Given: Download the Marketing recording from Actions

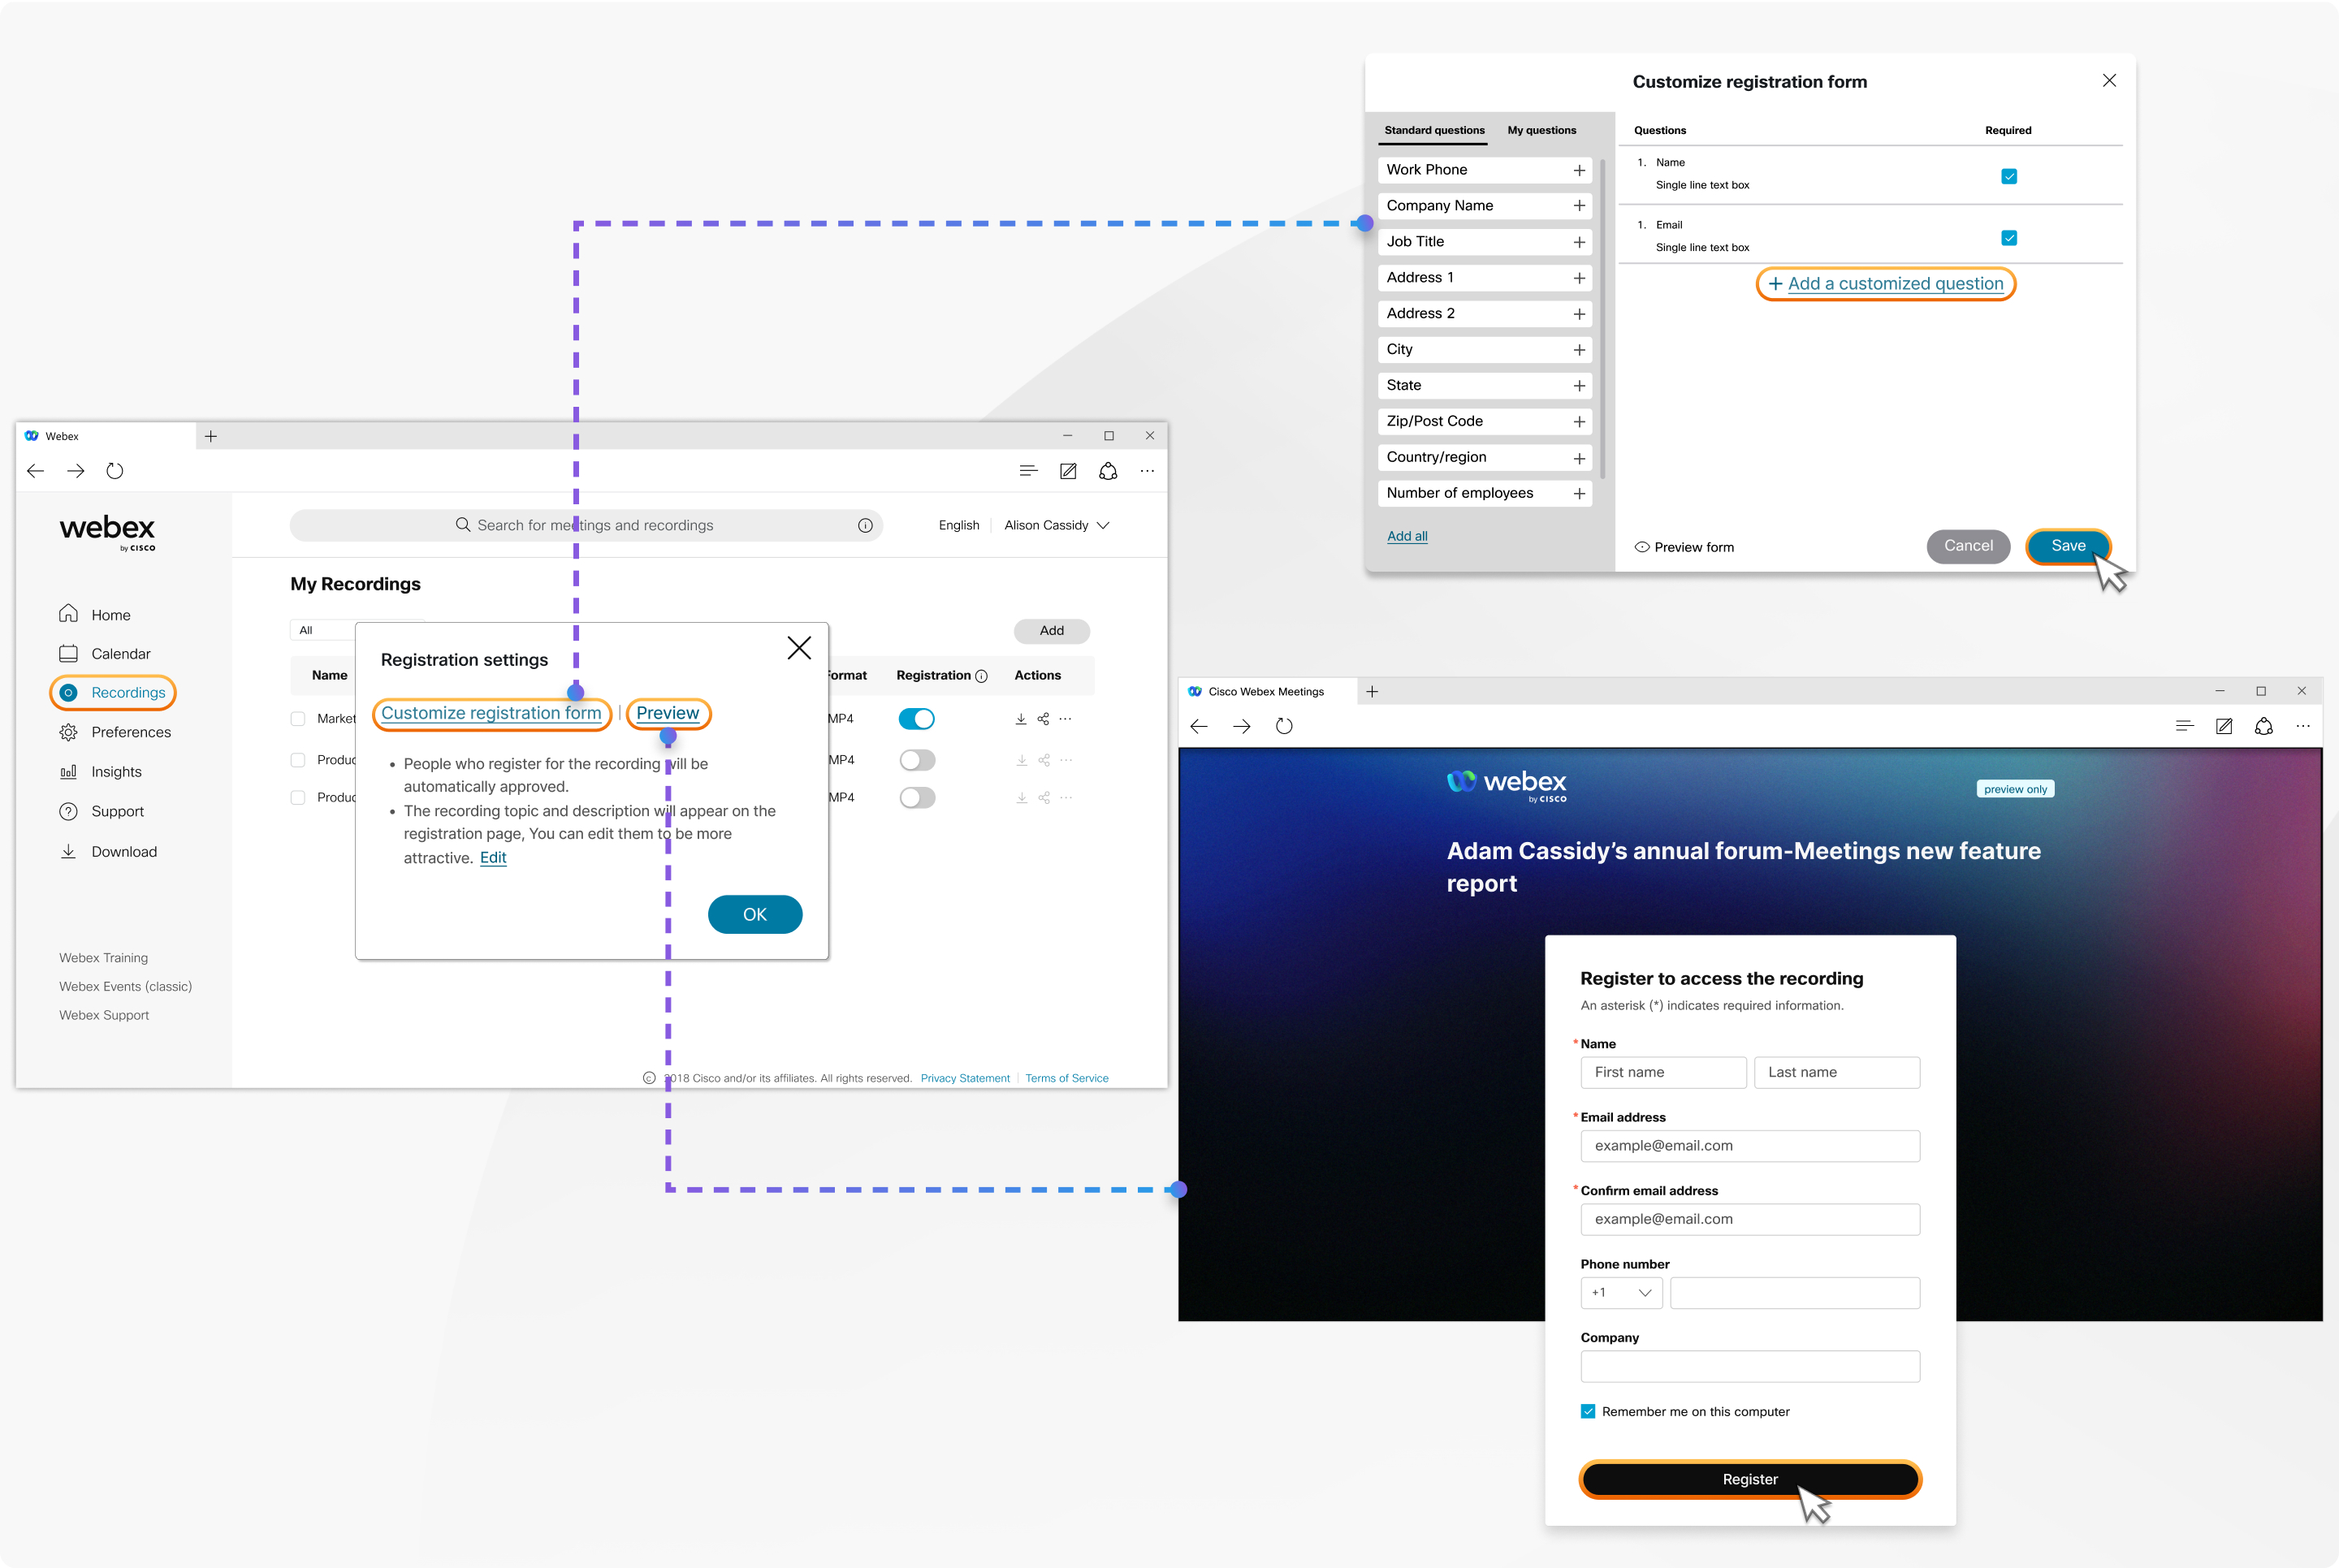Looking at the screenshot, I should 1021,718.
